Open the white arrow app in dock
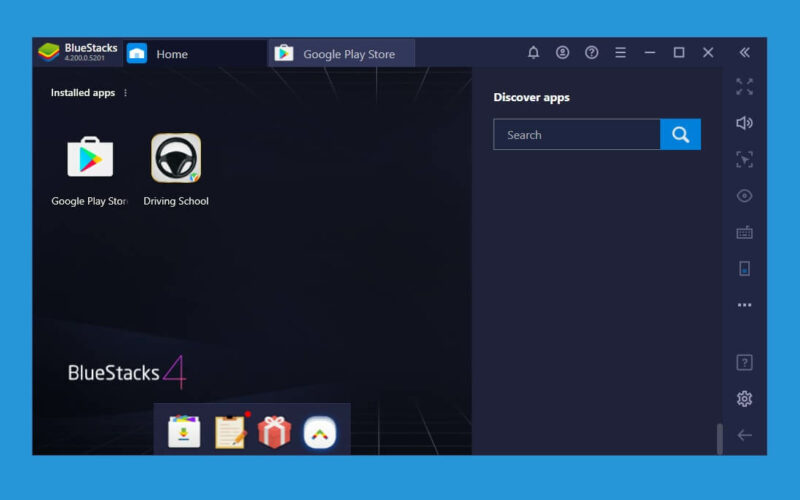 (320, 433)
